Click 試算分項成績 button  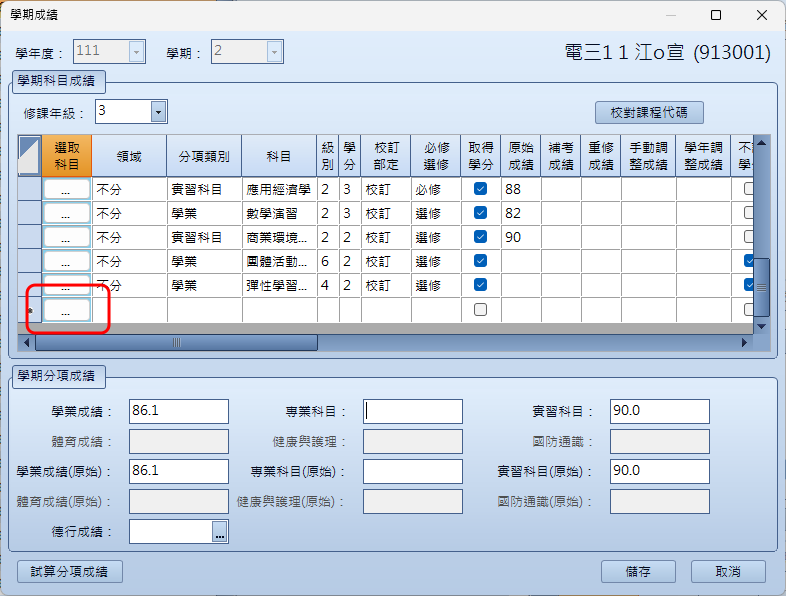[x=70, y=571]
